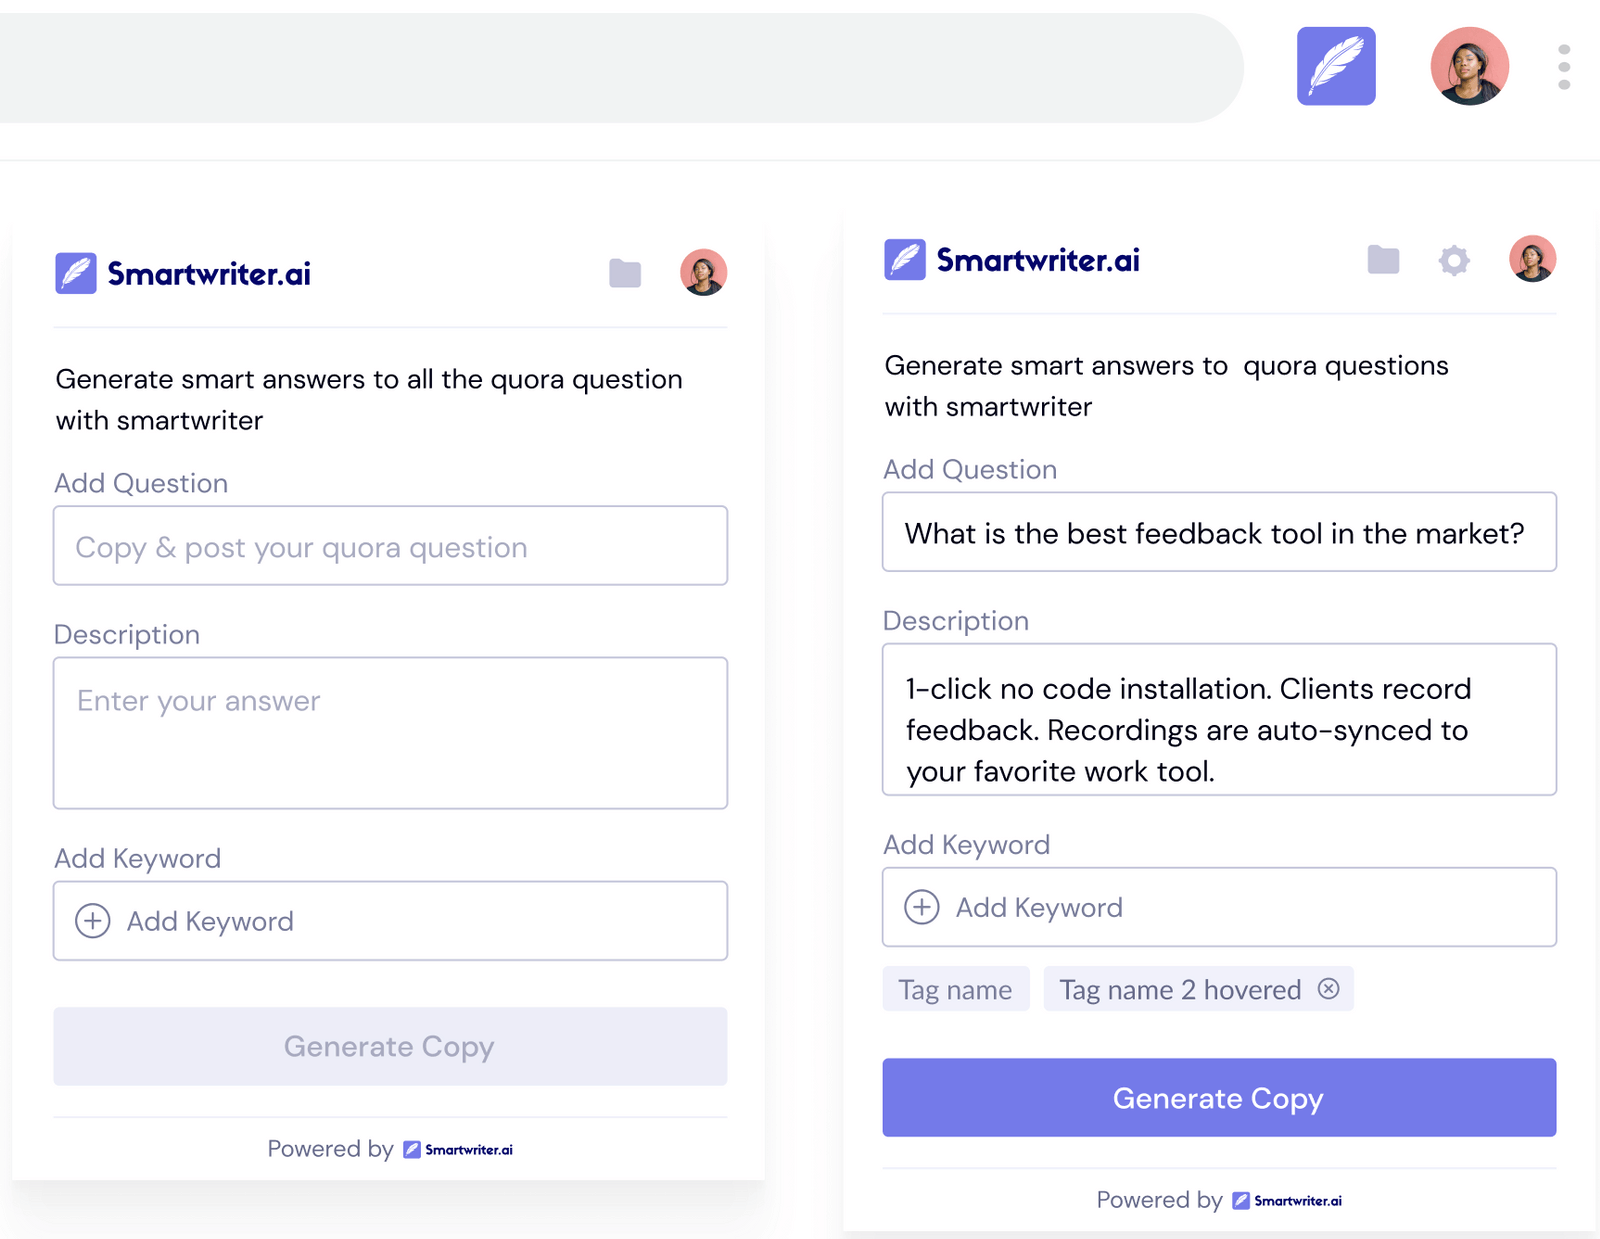Click the feedback tool question field
This screenshot has height=1239, width=1600.
point(1218,533)
